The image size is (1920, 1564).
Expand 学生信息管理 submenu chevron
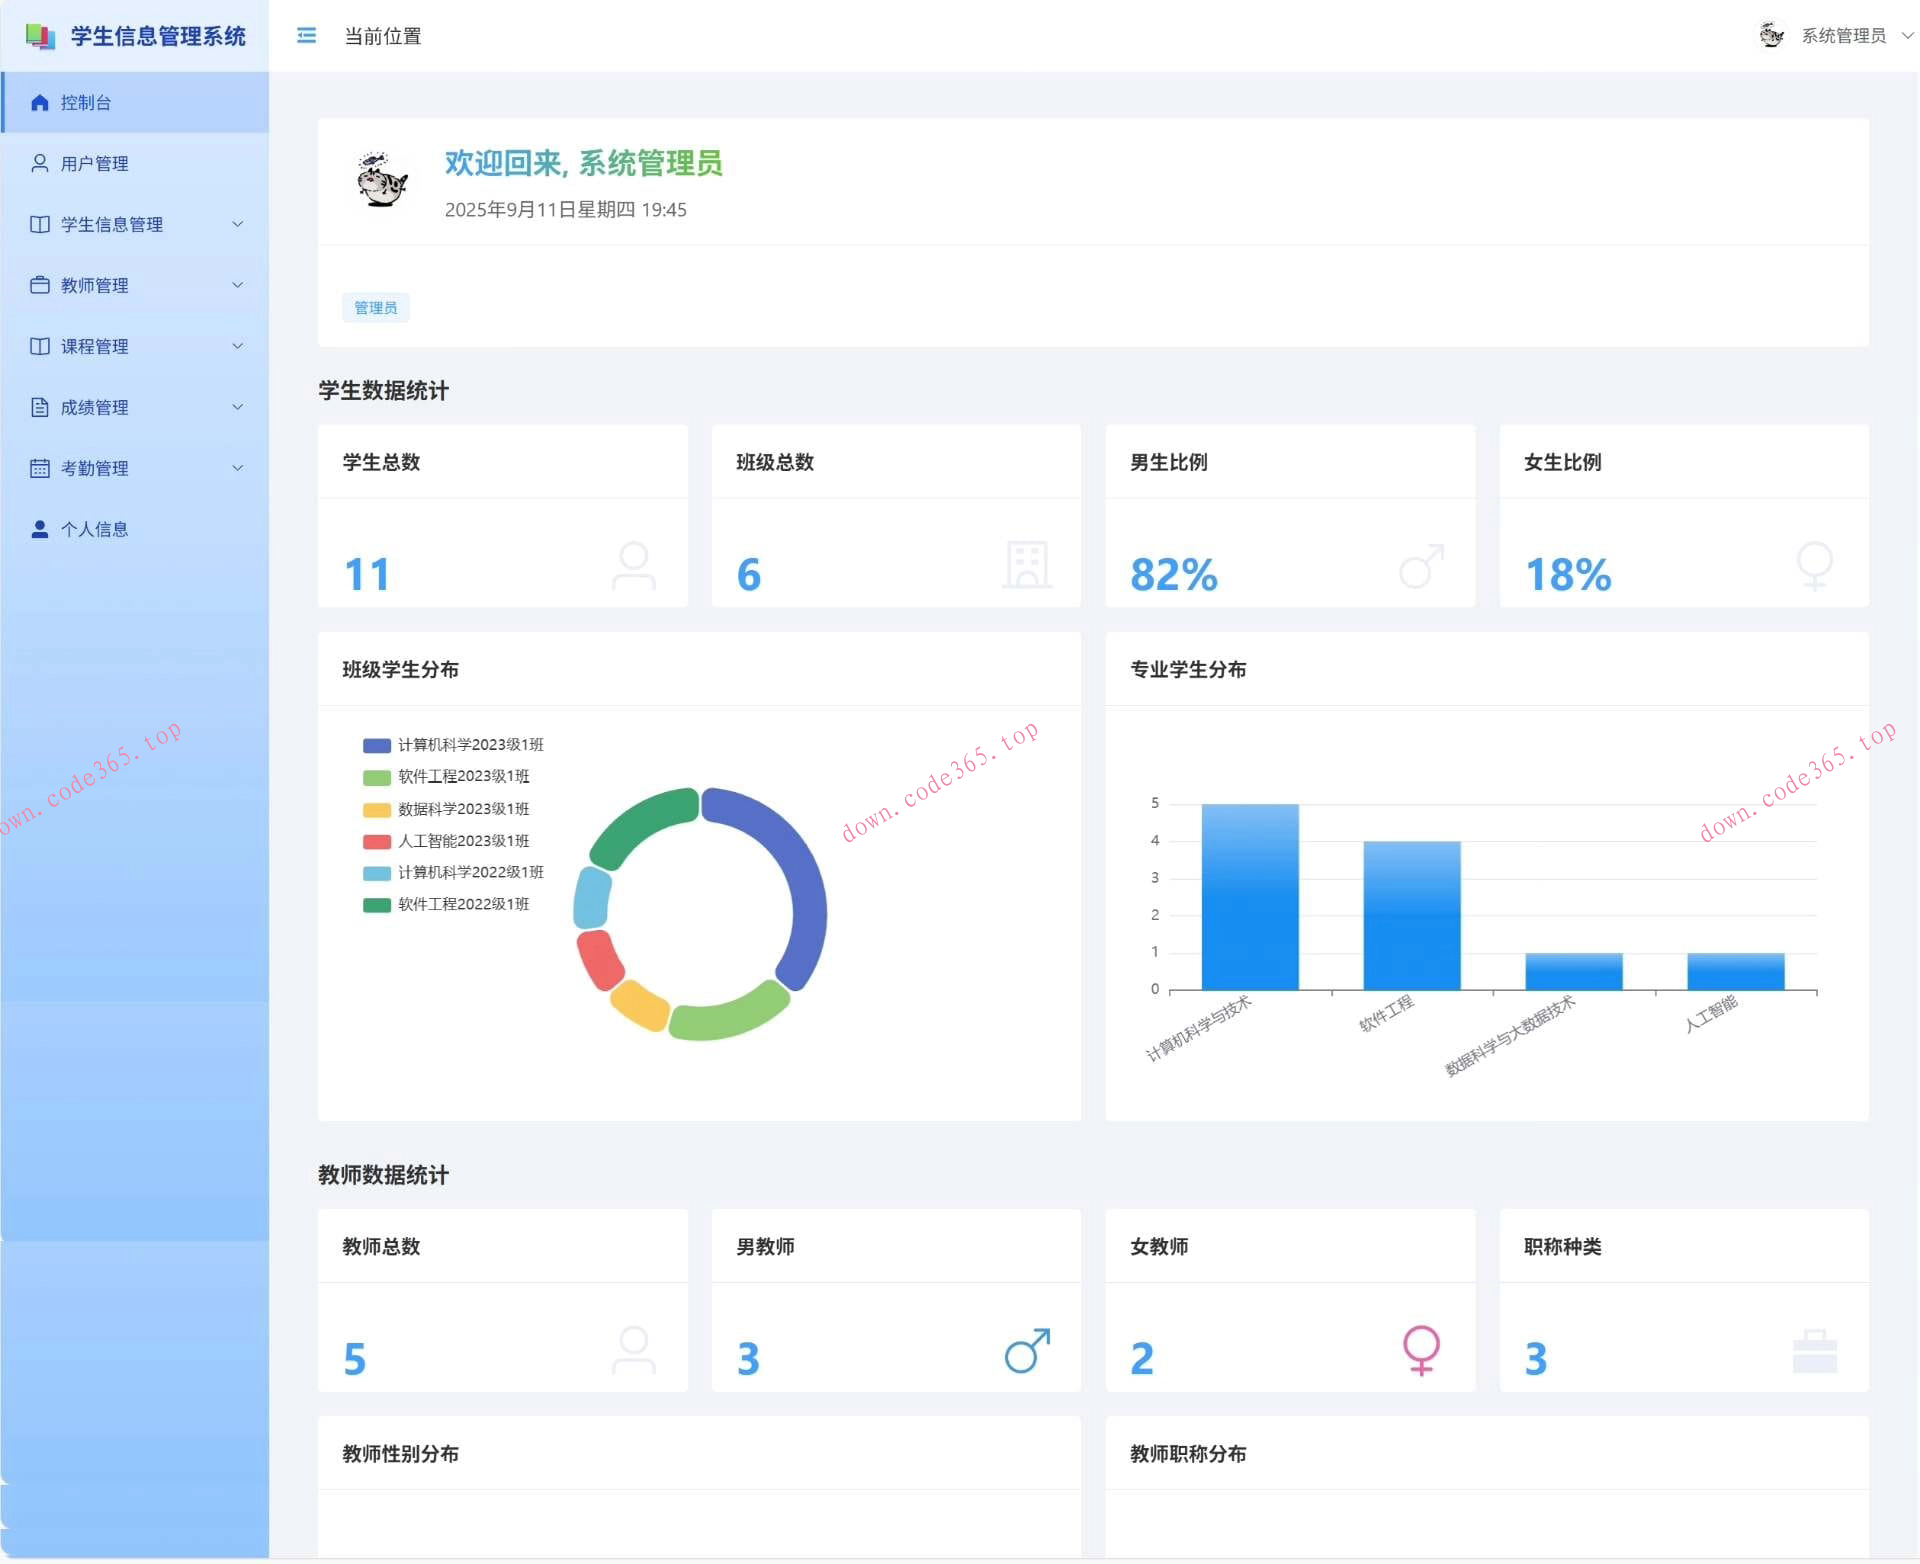pos(238,224)
